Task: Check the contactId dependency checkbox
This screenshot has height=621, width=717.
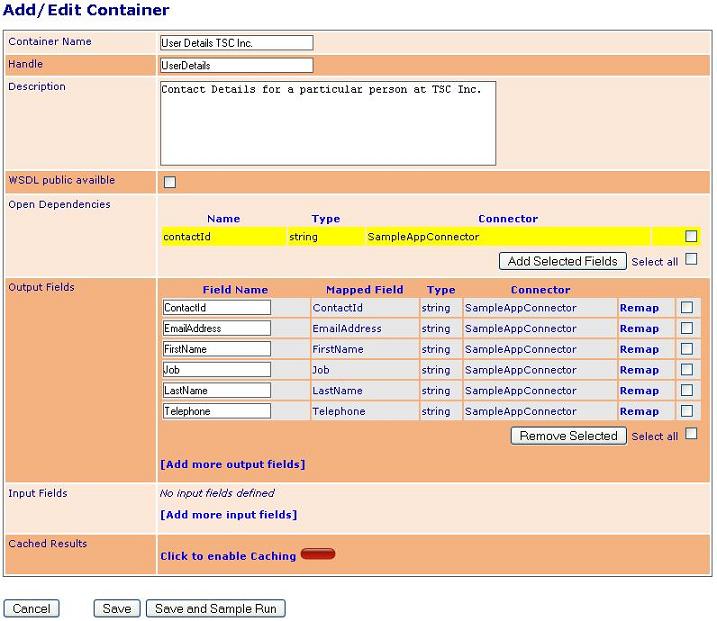Action: tap(691, 236)
